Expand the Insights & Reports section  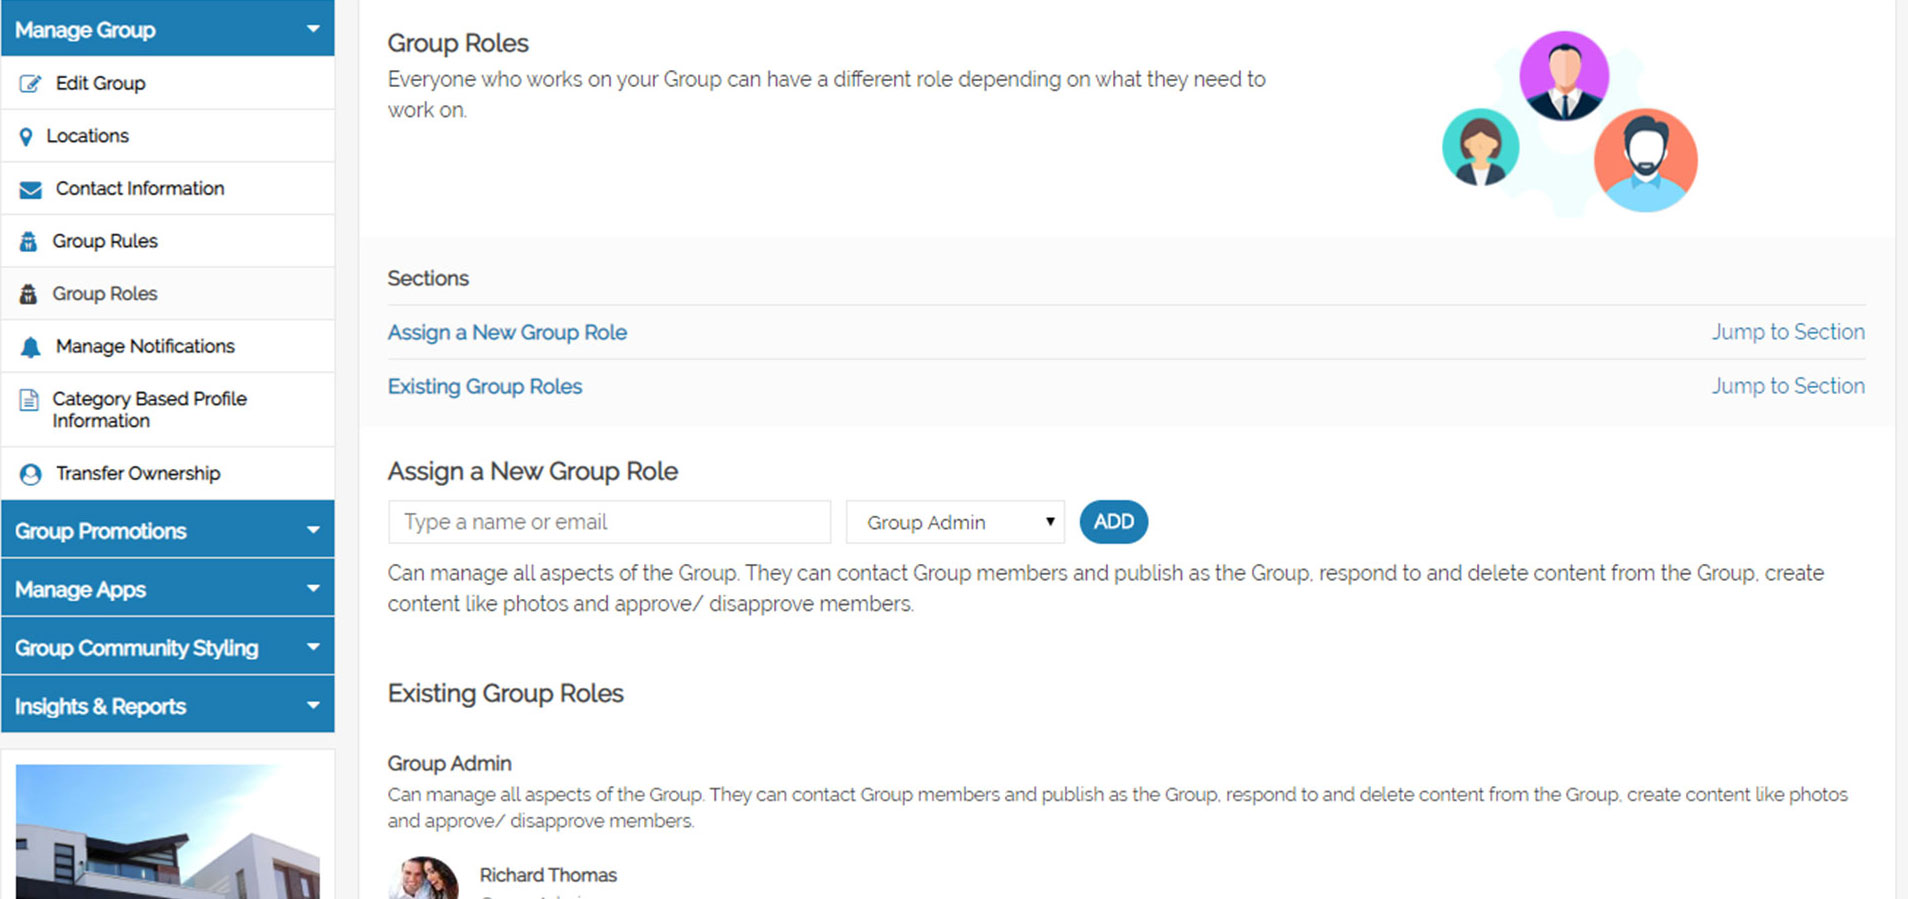click(313, 706)
